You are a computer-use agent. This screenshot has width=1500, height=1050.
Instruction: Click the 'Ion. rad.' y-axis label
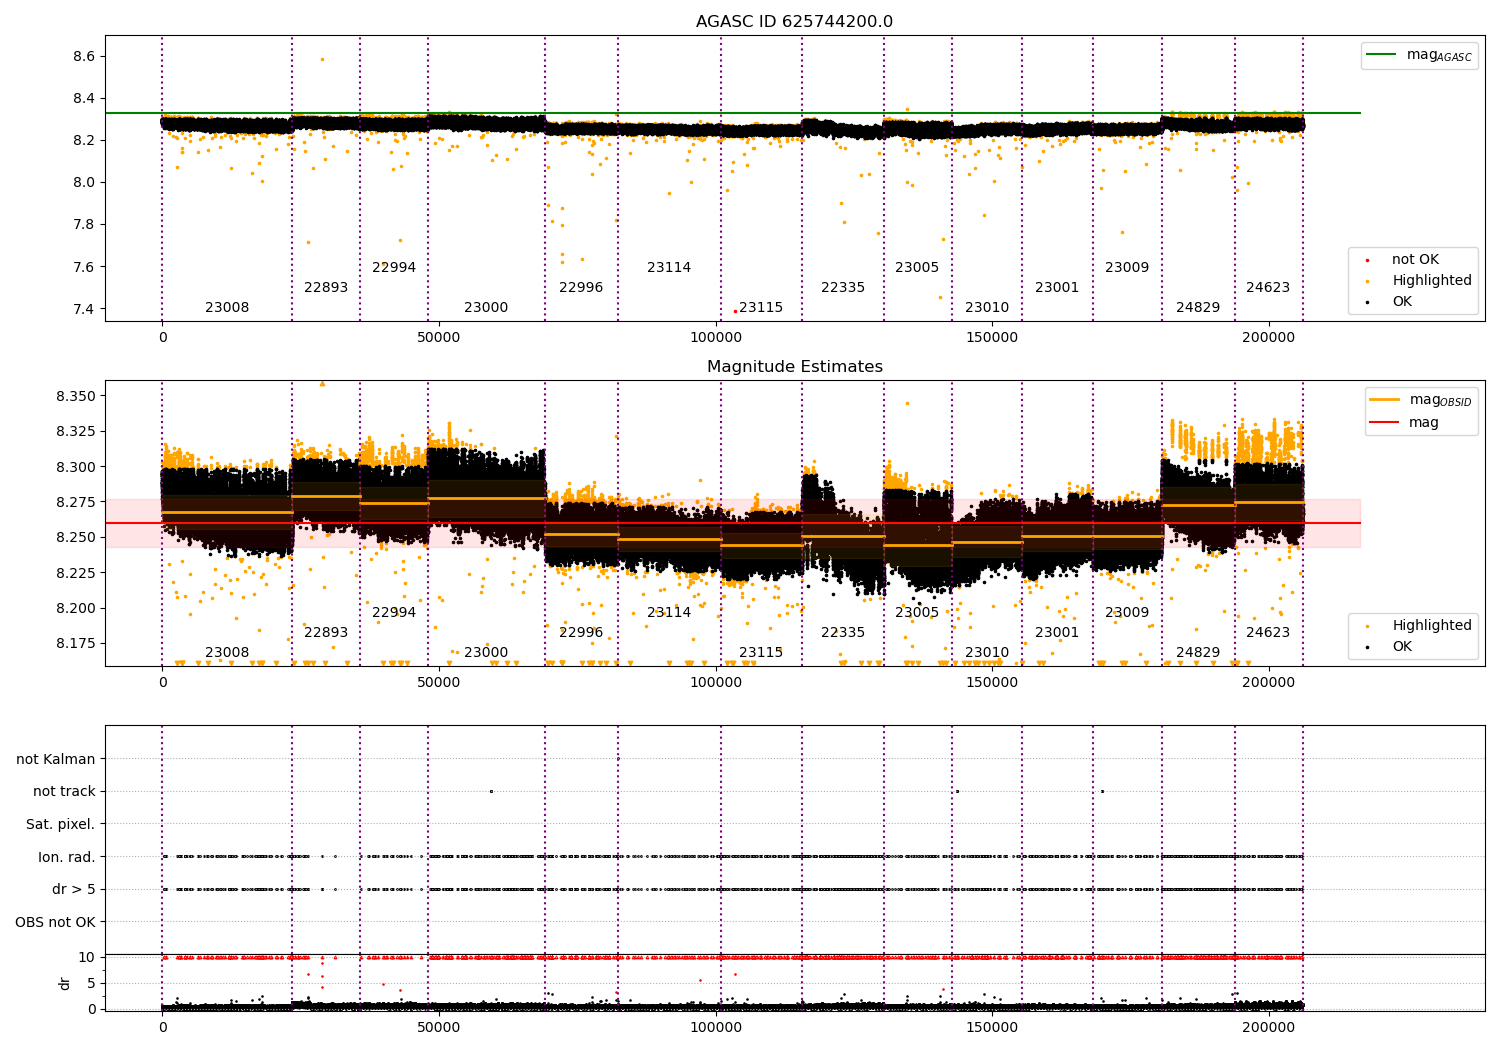(67, 858)
